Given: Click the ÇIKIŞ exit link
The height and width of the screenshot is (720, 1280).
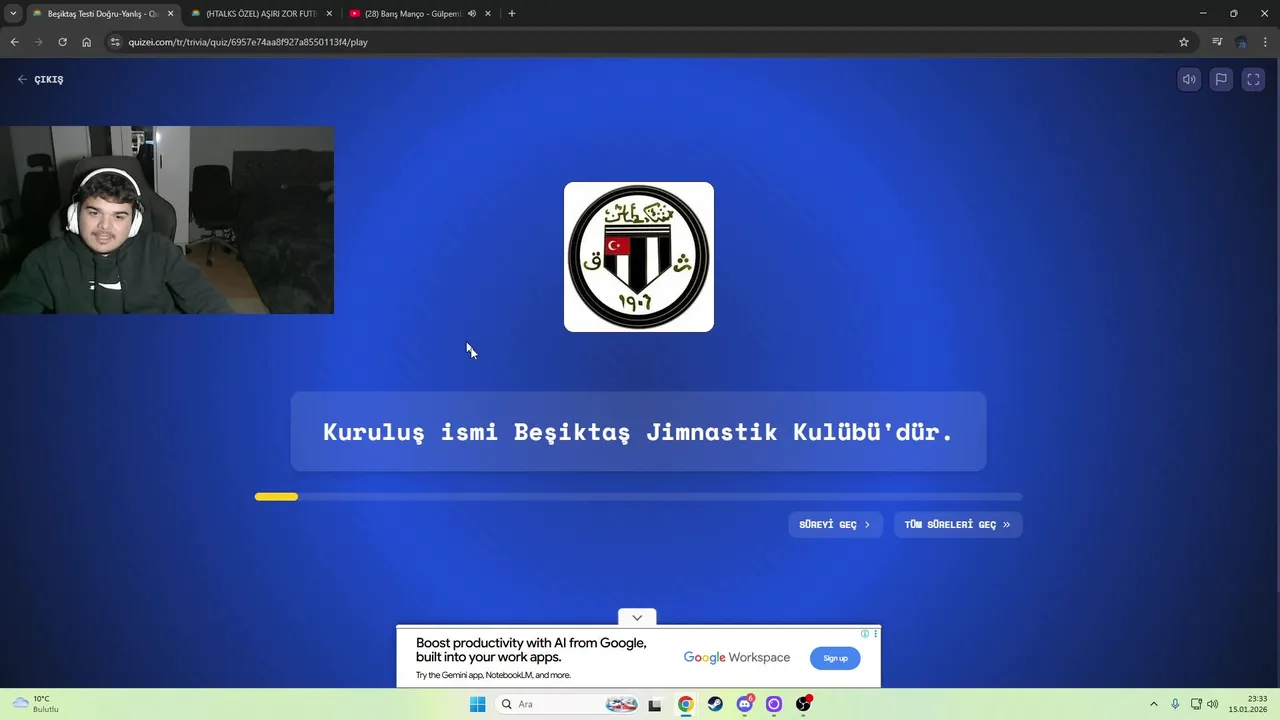Looking at the screenshot, I should (40, 79).
